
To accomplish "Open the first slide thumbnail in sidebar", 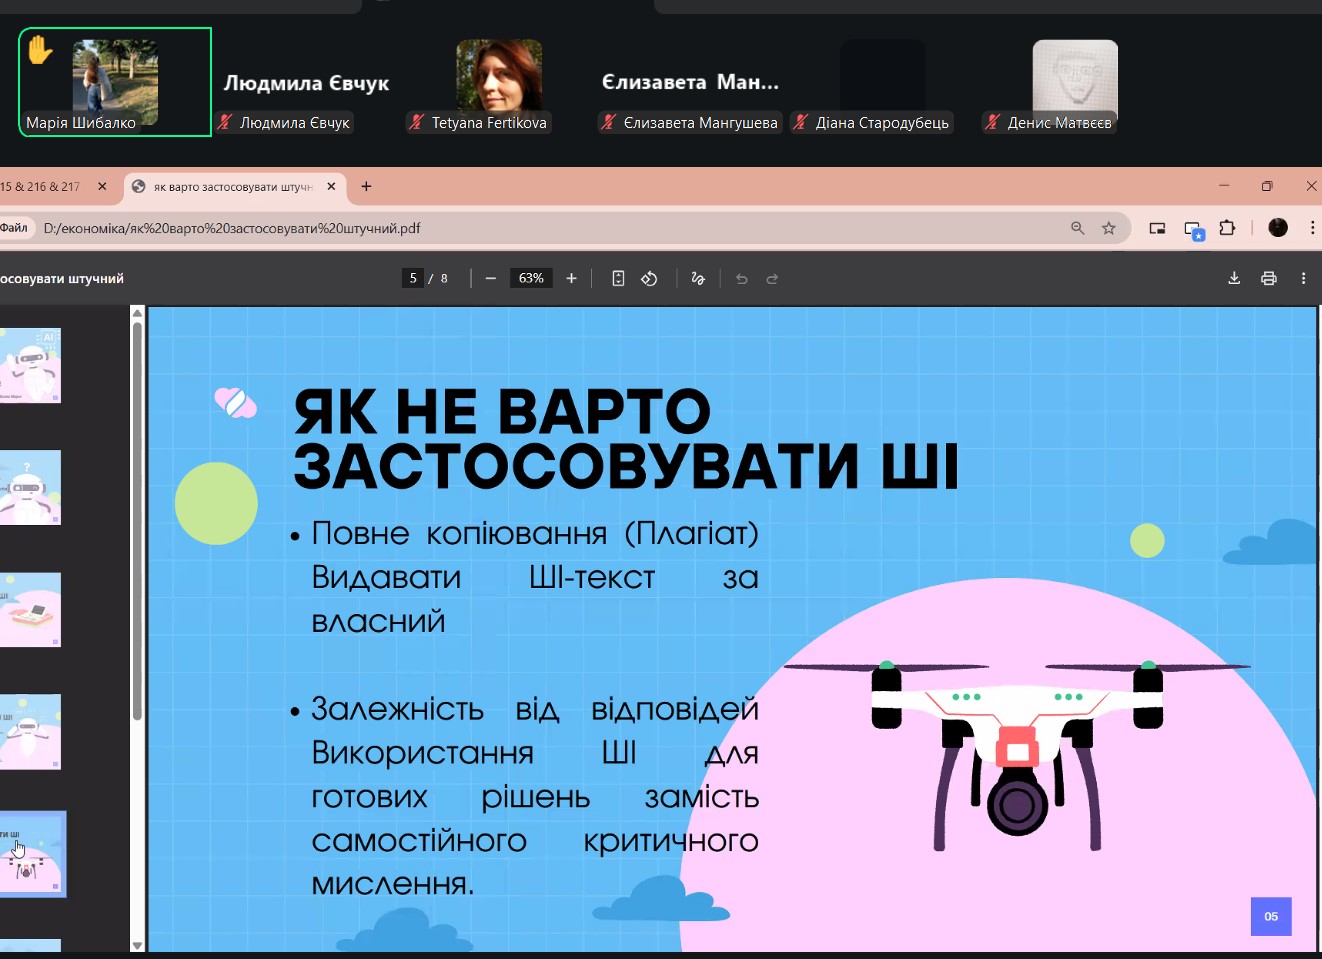I will [x=30, y=366].
